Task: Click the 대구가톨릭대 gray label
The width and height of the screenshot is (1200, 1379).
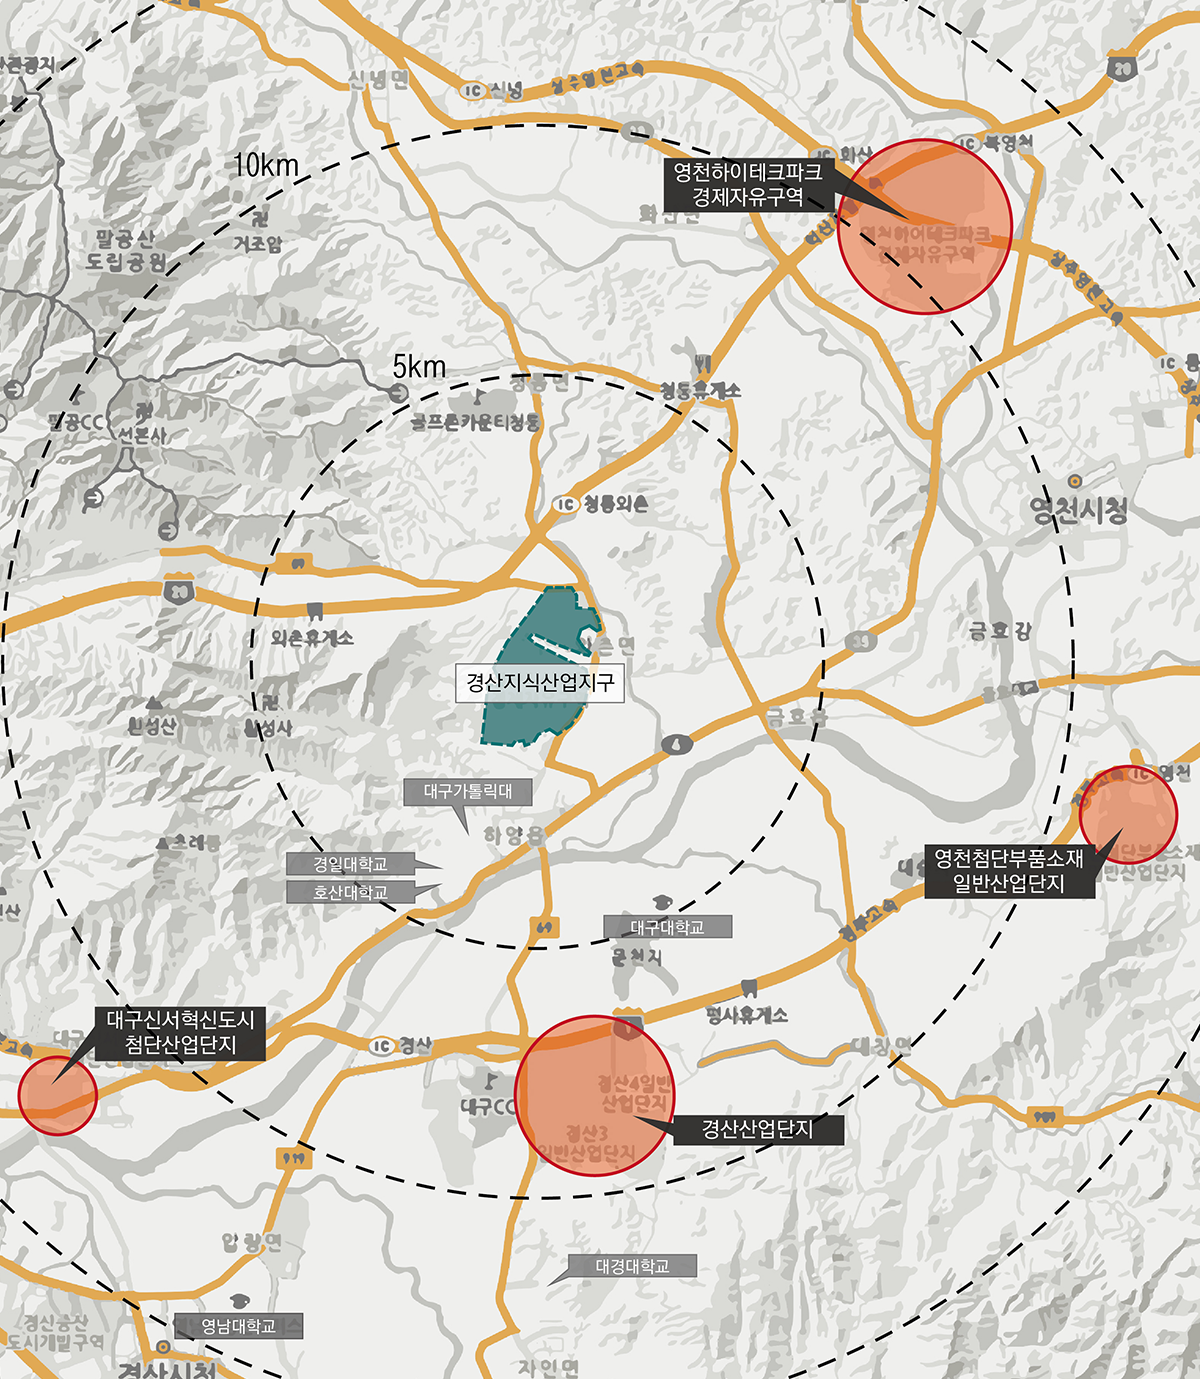Action: tap(468, 792)
